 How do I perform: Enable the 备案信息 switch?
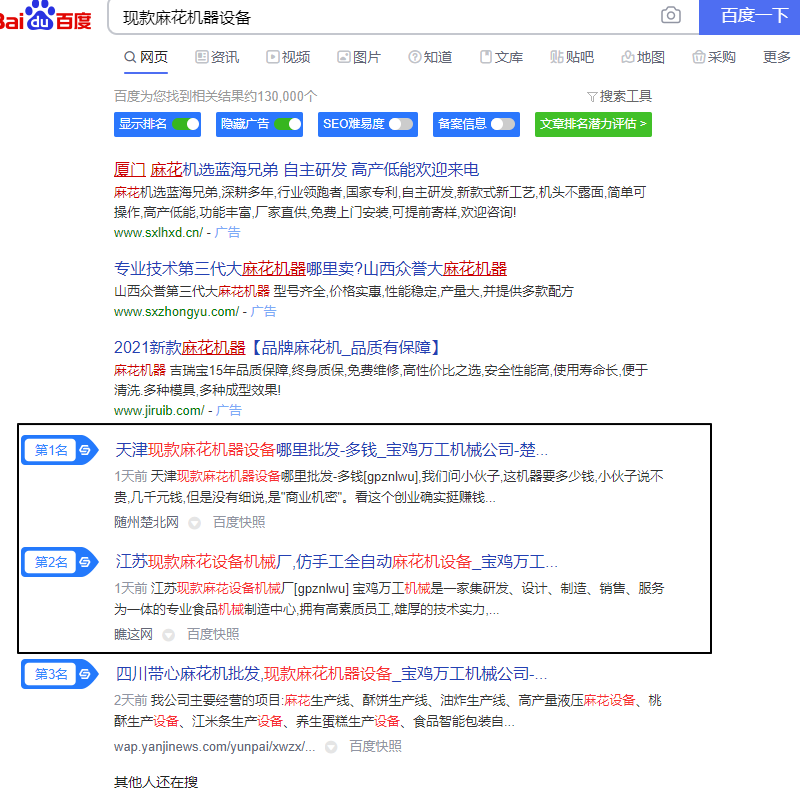[503, 124]
